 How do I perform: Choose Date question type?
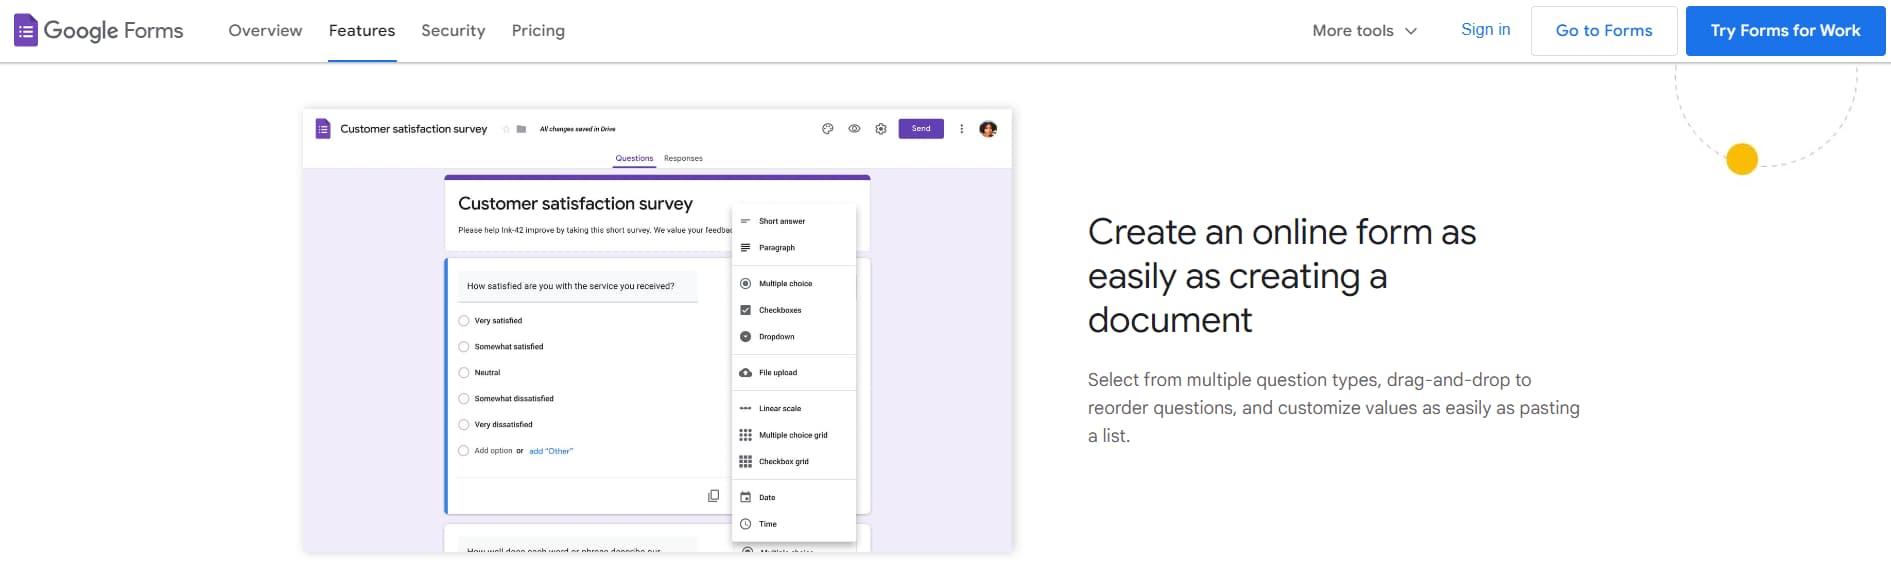(x=794, y=498)
